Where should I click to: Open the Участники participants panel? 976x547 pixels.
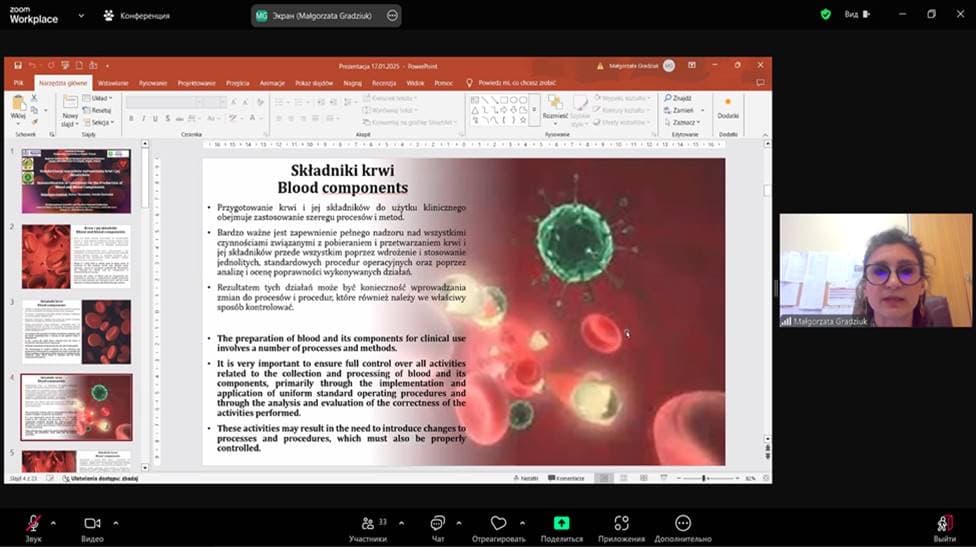pyautogui.click(x=368, y=523)
